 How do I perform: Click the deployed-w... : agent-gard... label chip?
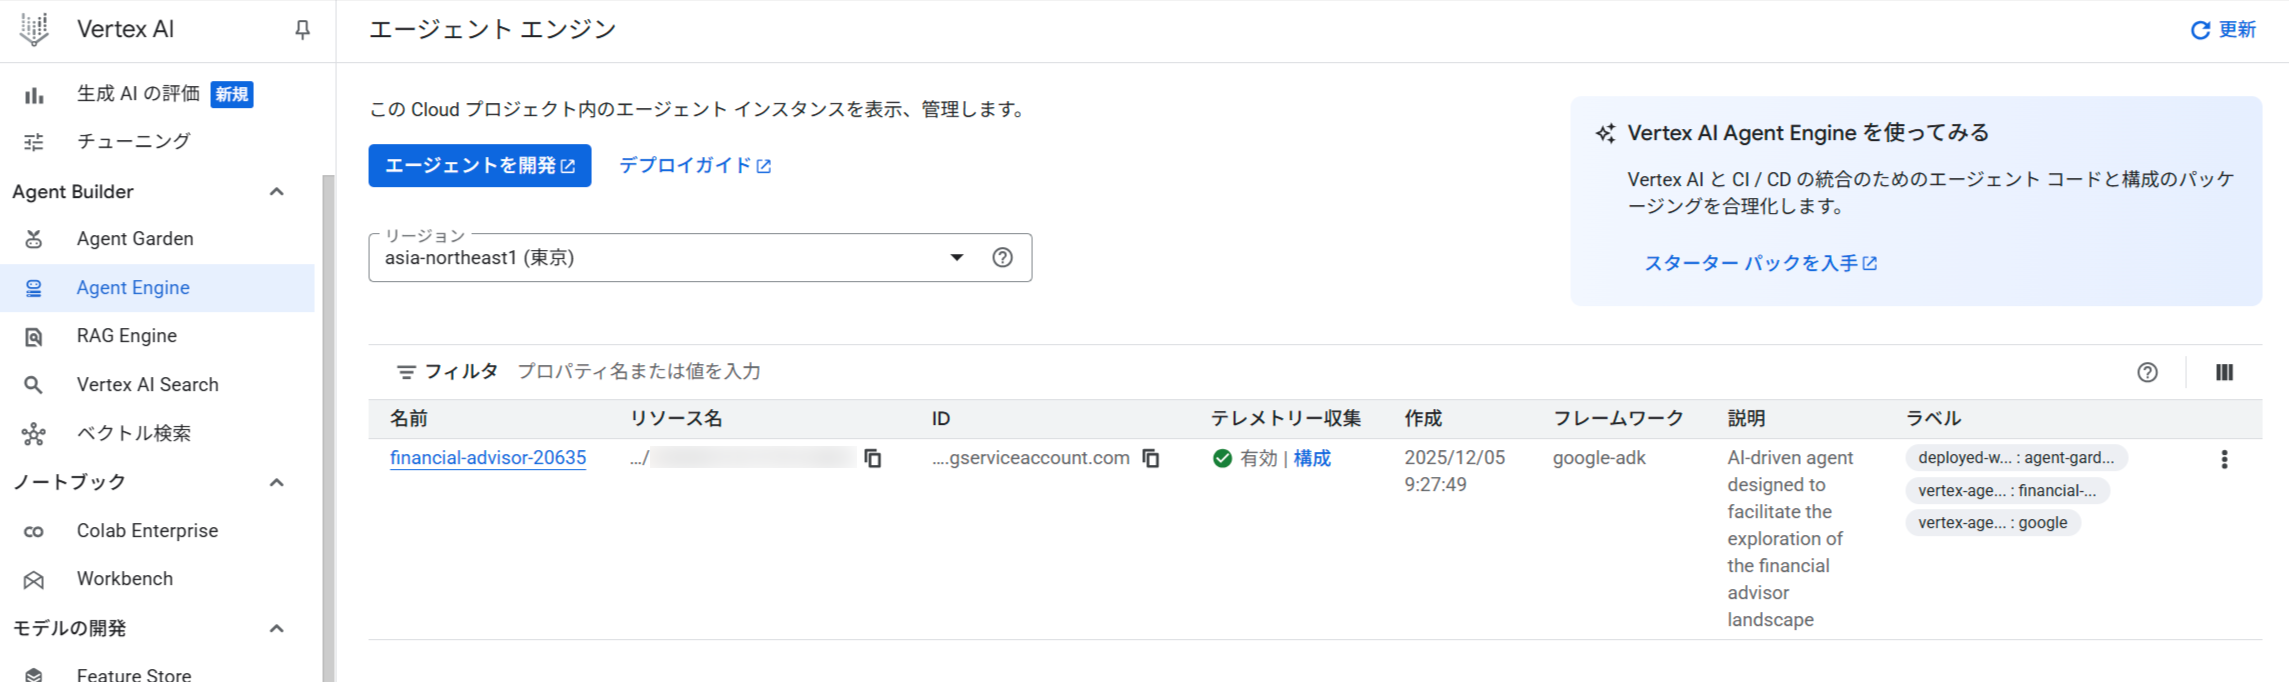(2016, 458)
